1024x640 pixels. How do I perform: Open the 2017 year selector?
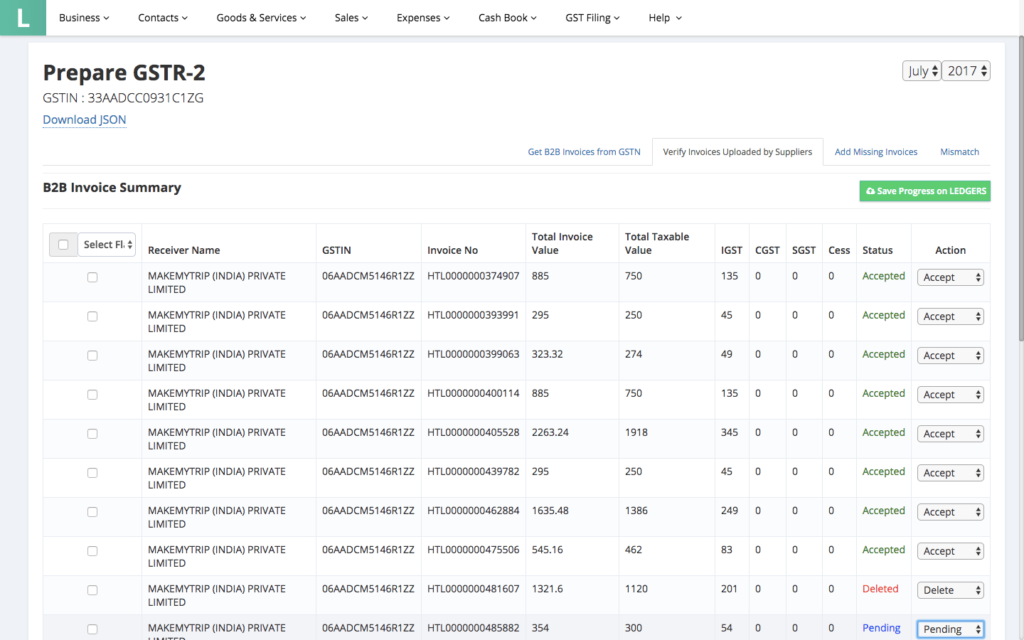click(966, 70)
